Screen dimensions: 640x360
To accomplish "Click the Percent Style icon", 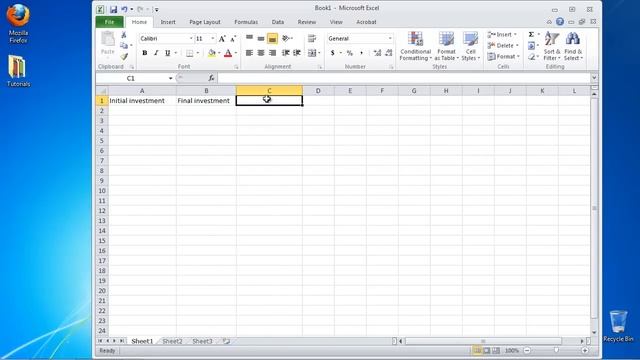I will pyautogui.click(x=350, y=53).
